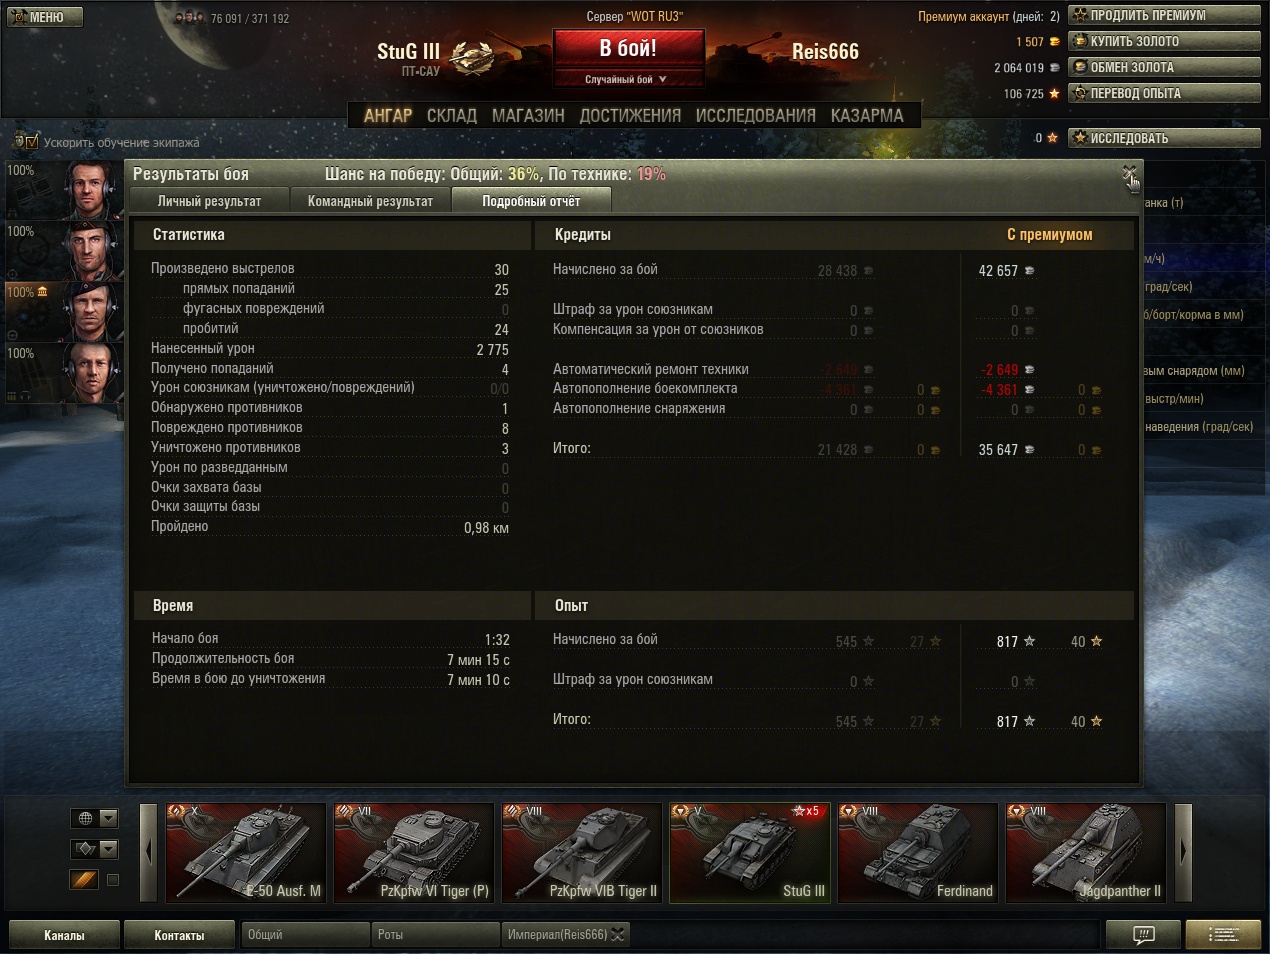The image size is (1270, 954).
Task: Open the notification center list icon
Action: click(x=1223, y=935)
